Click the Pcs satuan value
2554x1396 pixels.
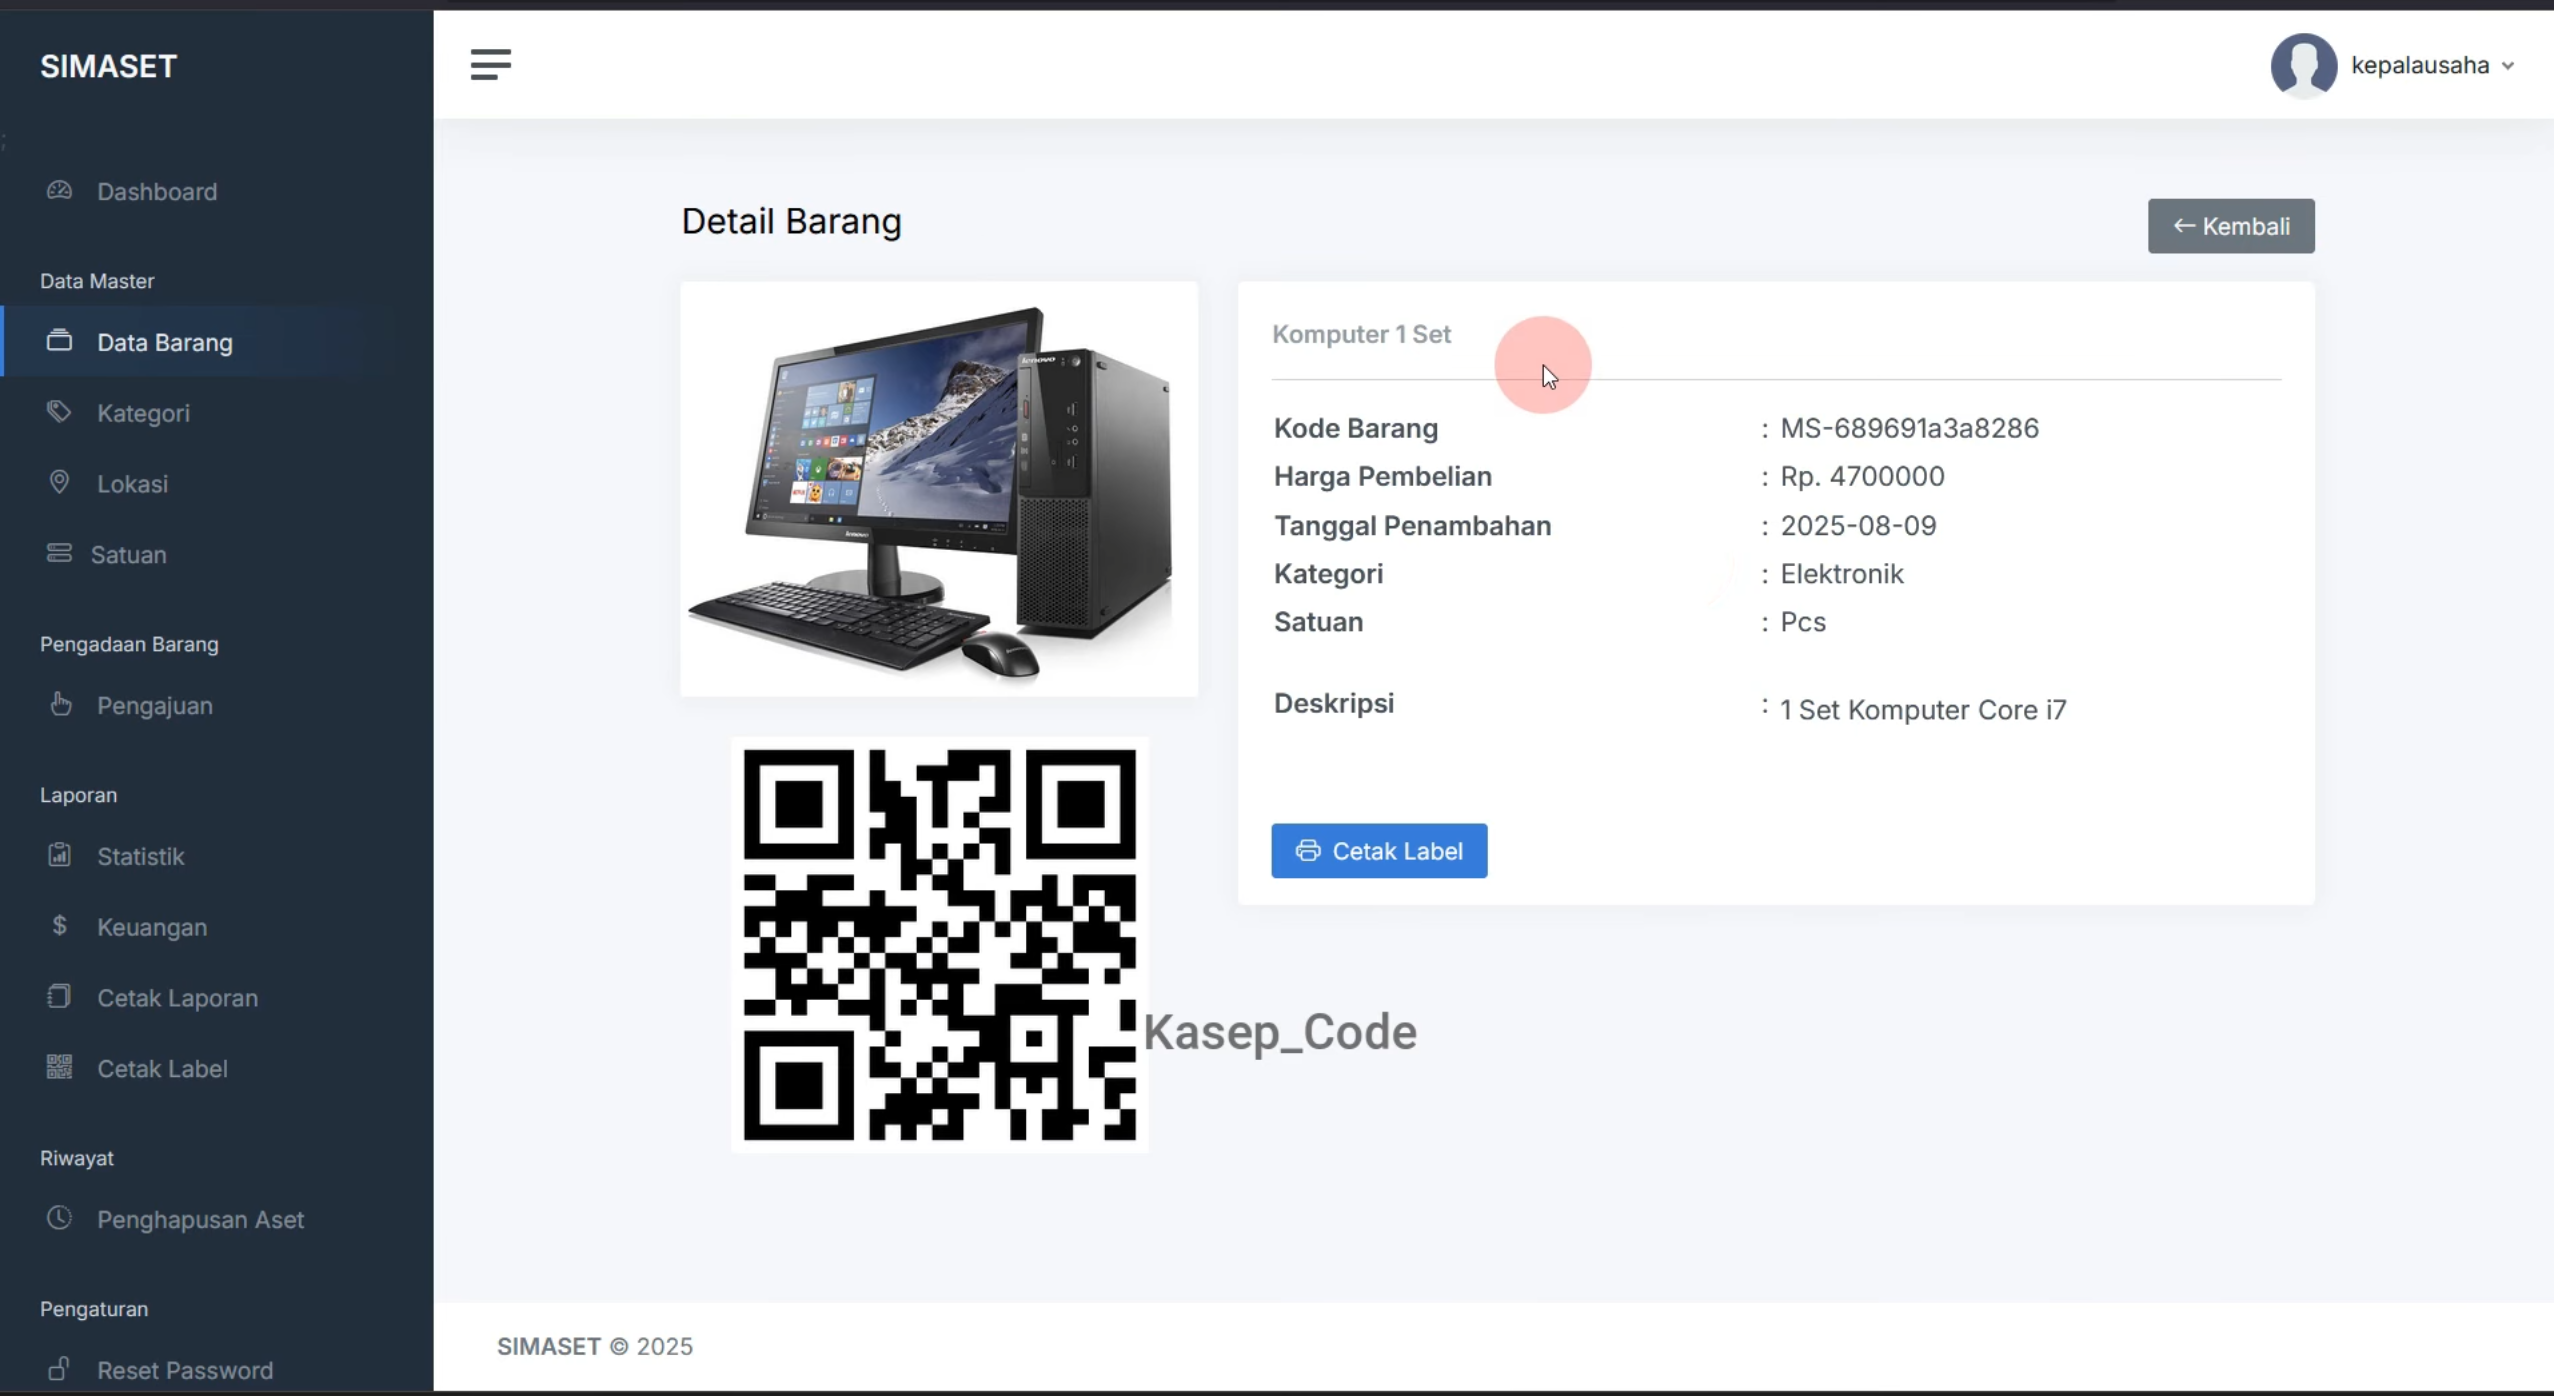[1803, 622]
